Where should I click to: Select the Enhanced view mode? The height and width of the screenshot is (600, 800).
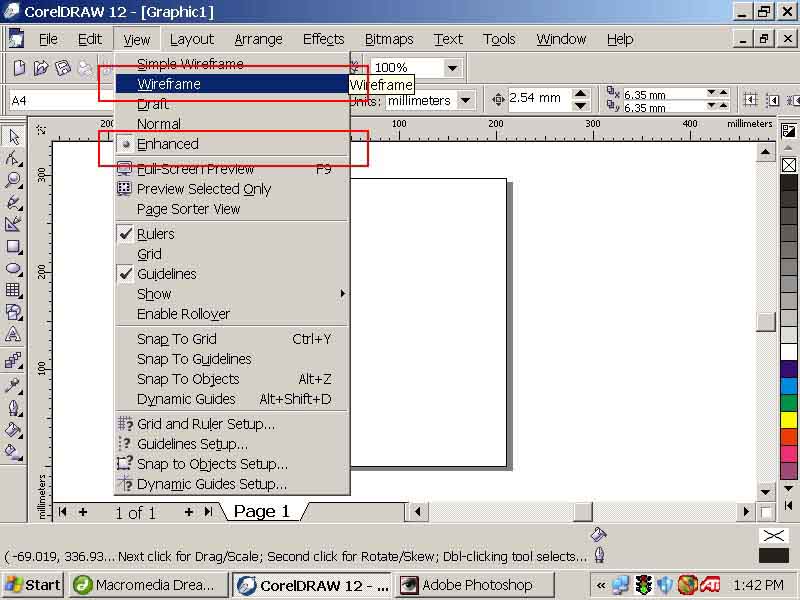tap(233, 144)
